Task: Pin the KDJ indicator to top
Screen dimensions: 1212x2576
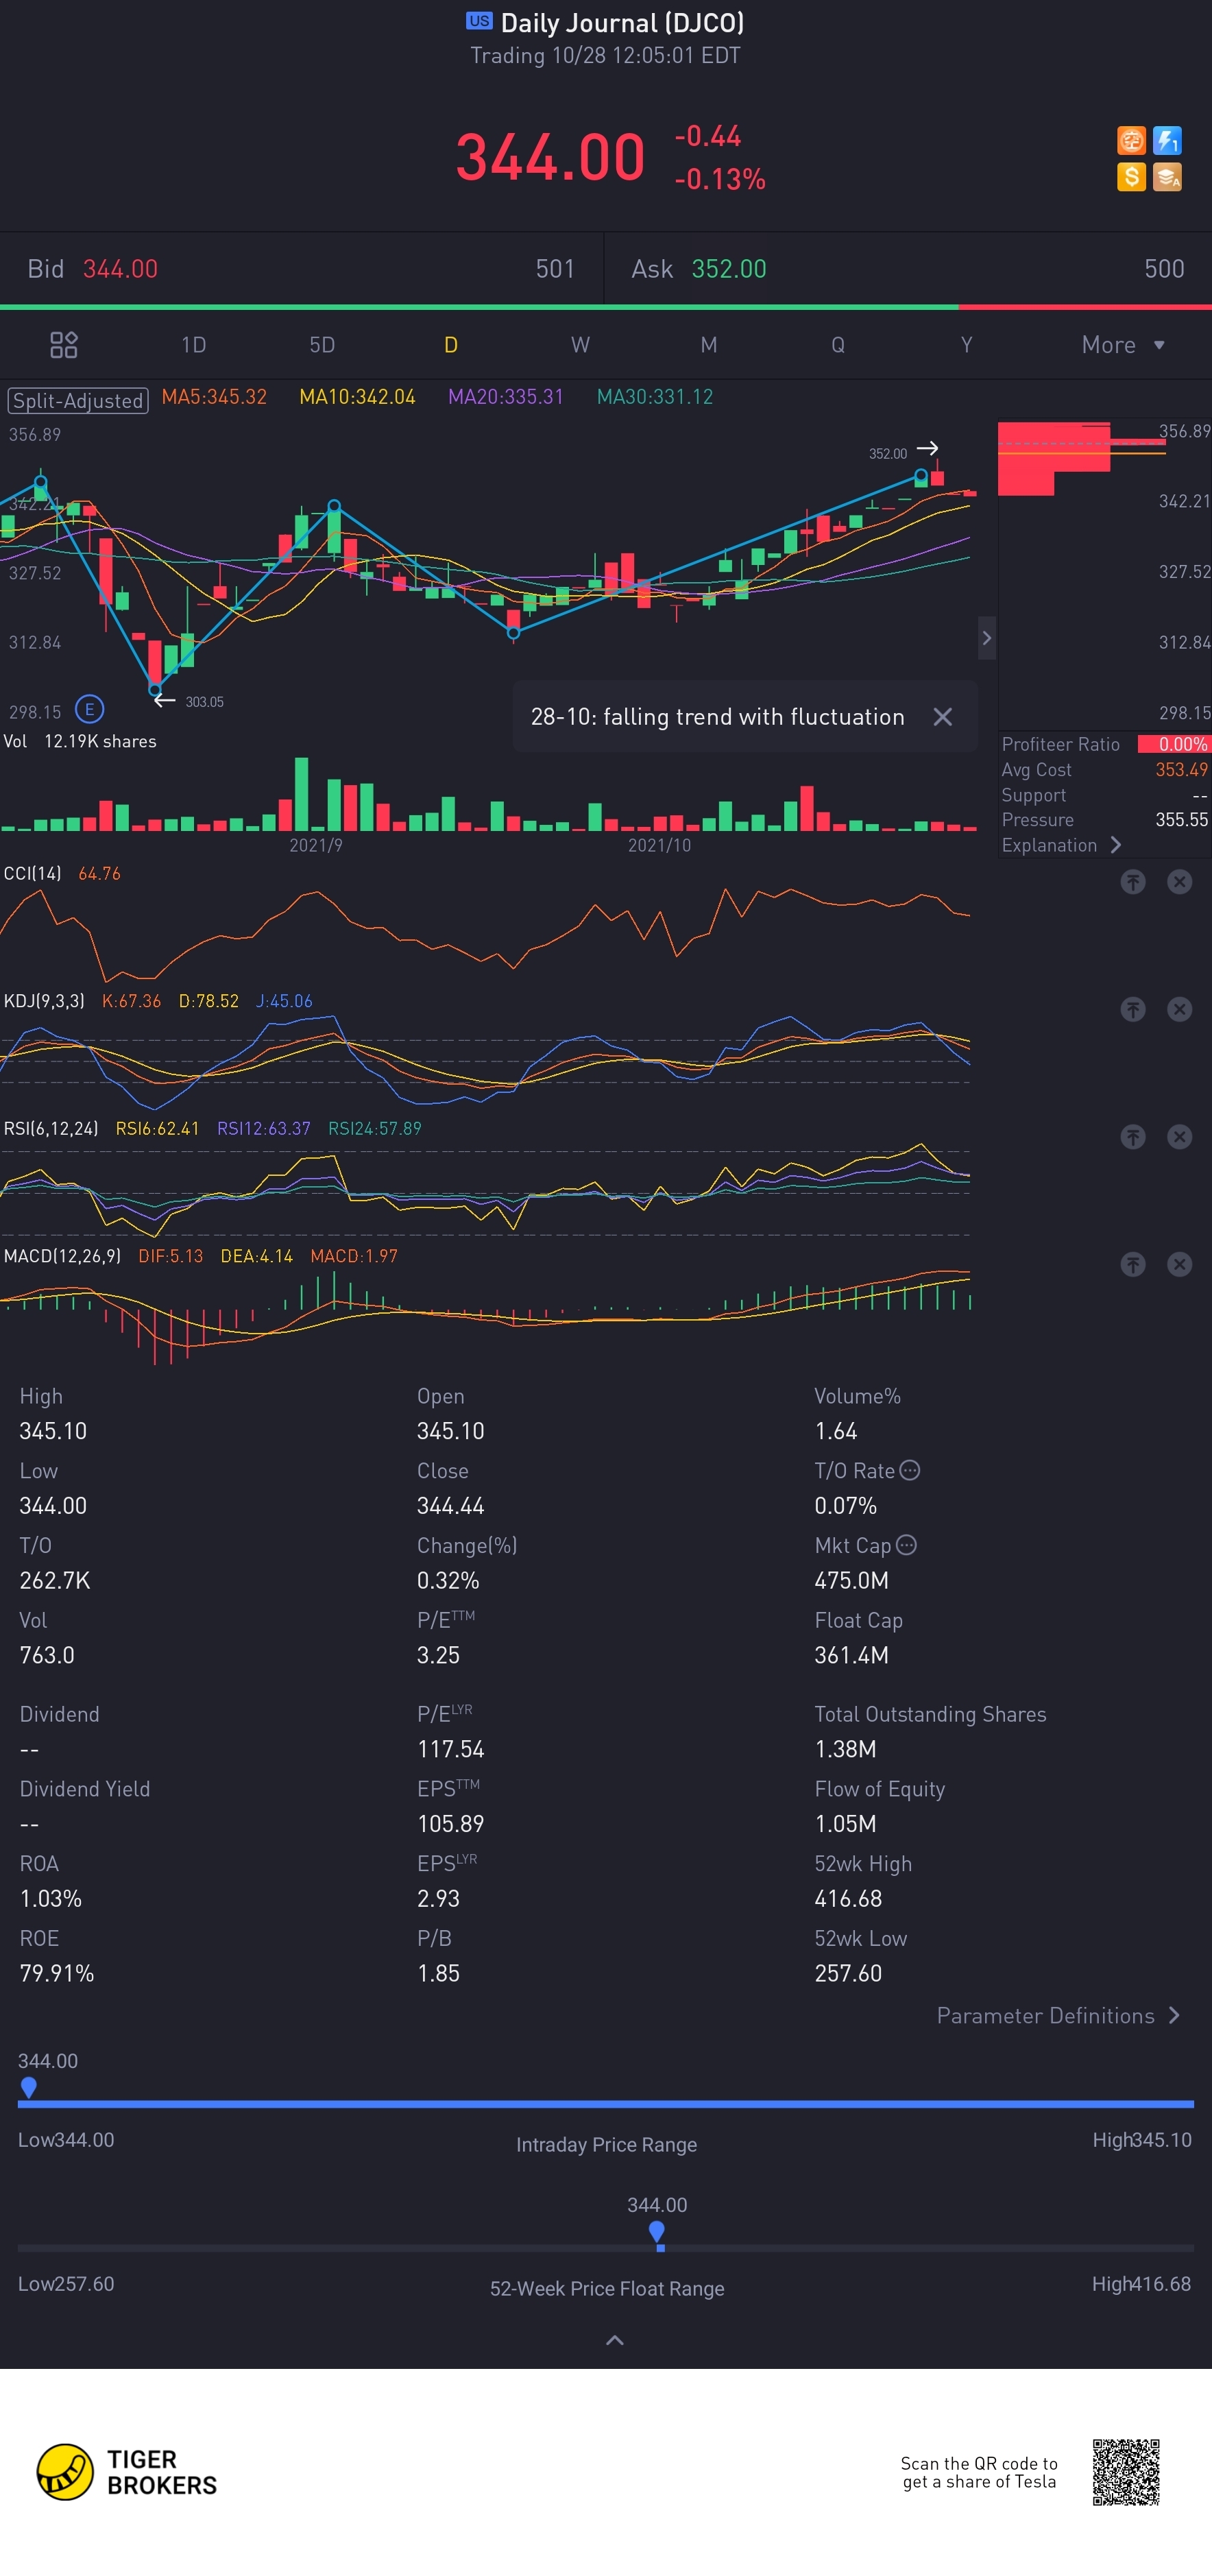Action: tap(1132, 1009)
